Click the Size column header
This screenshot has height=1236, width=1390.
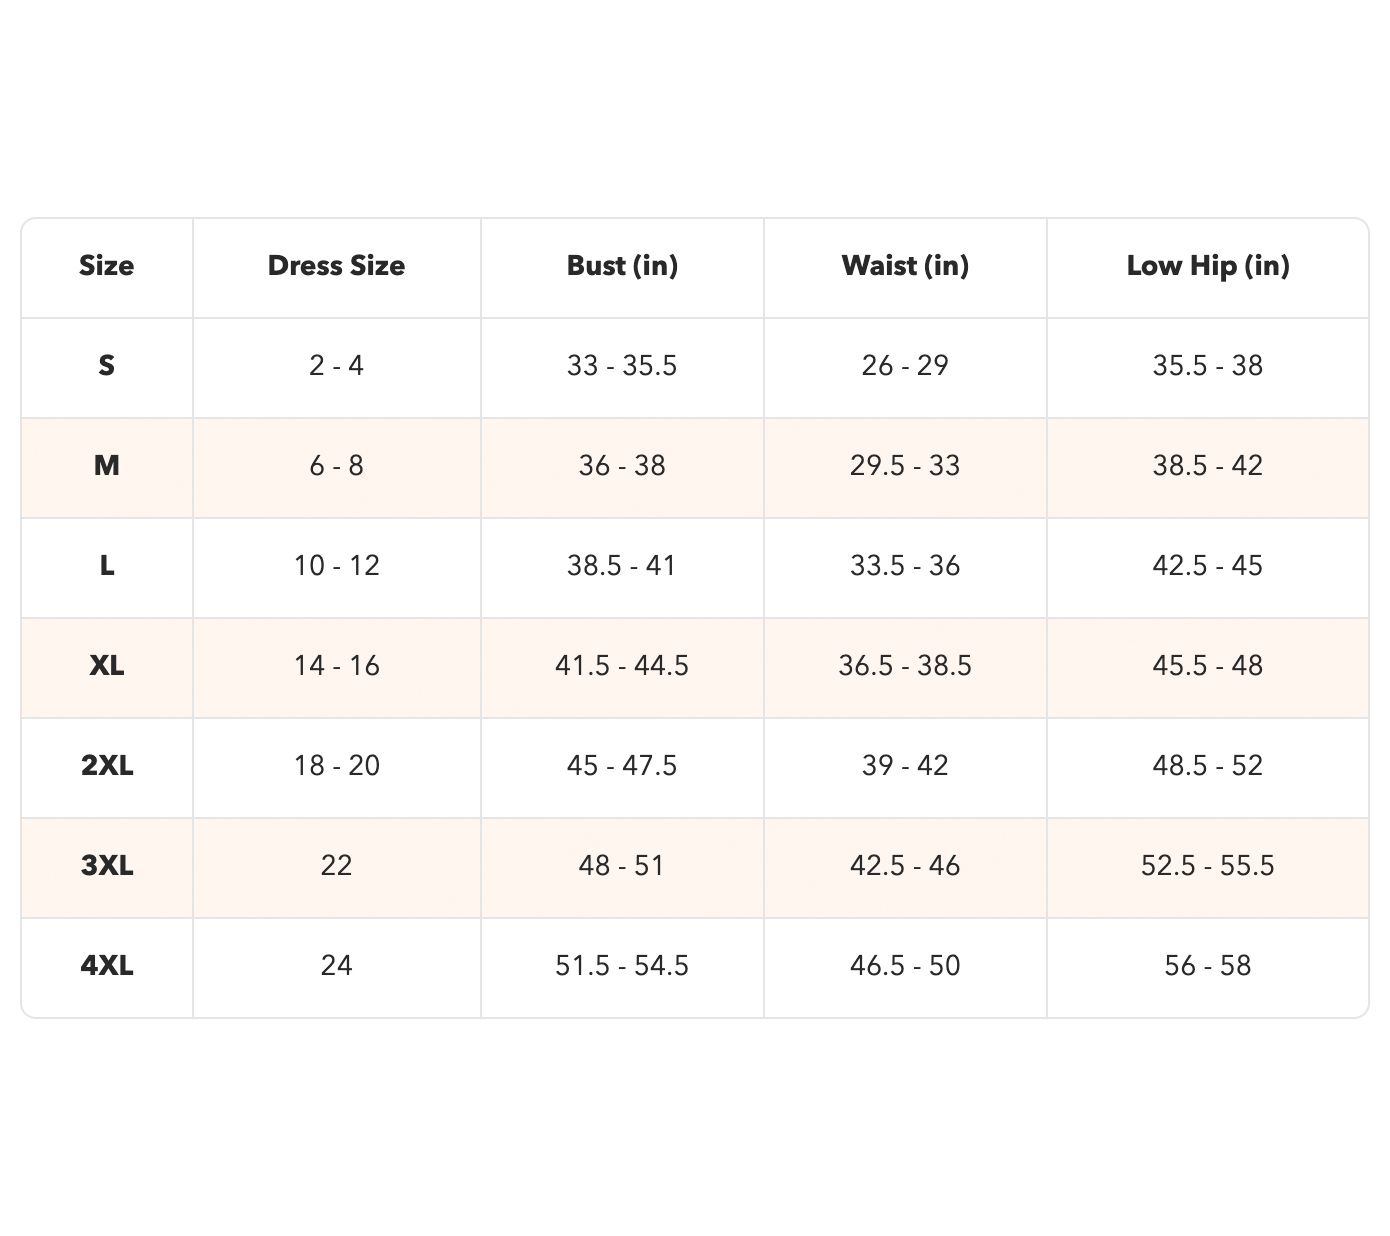coord(106,266)
